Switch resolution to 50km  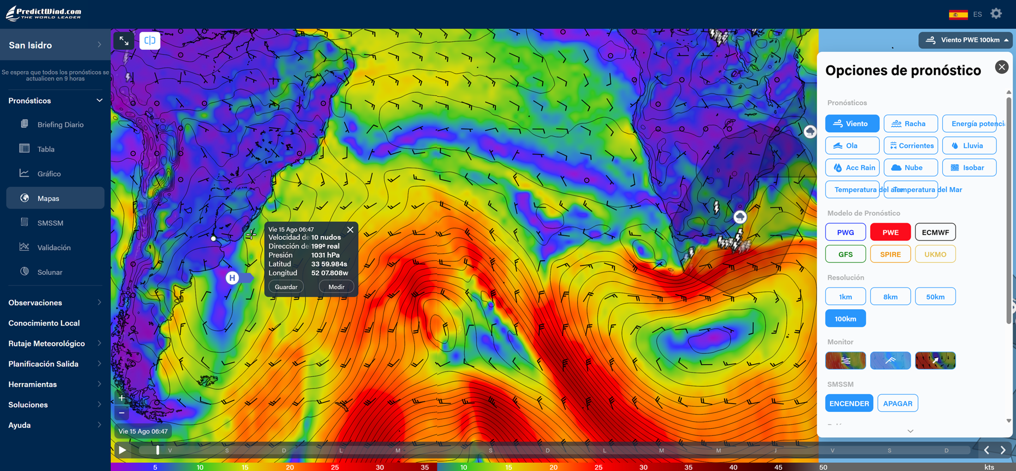tap(935, 297)
